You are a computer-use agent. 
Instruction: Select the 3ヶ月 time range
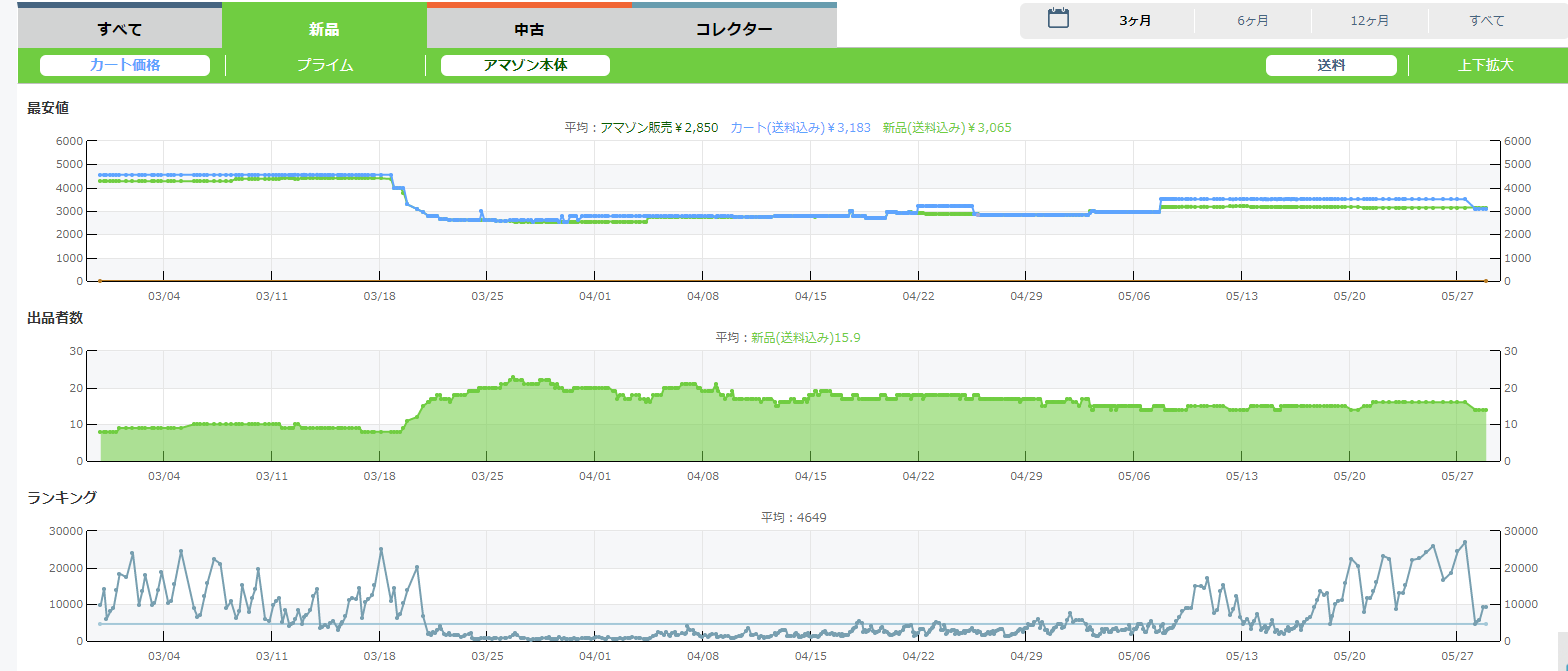pos(1135,20)
